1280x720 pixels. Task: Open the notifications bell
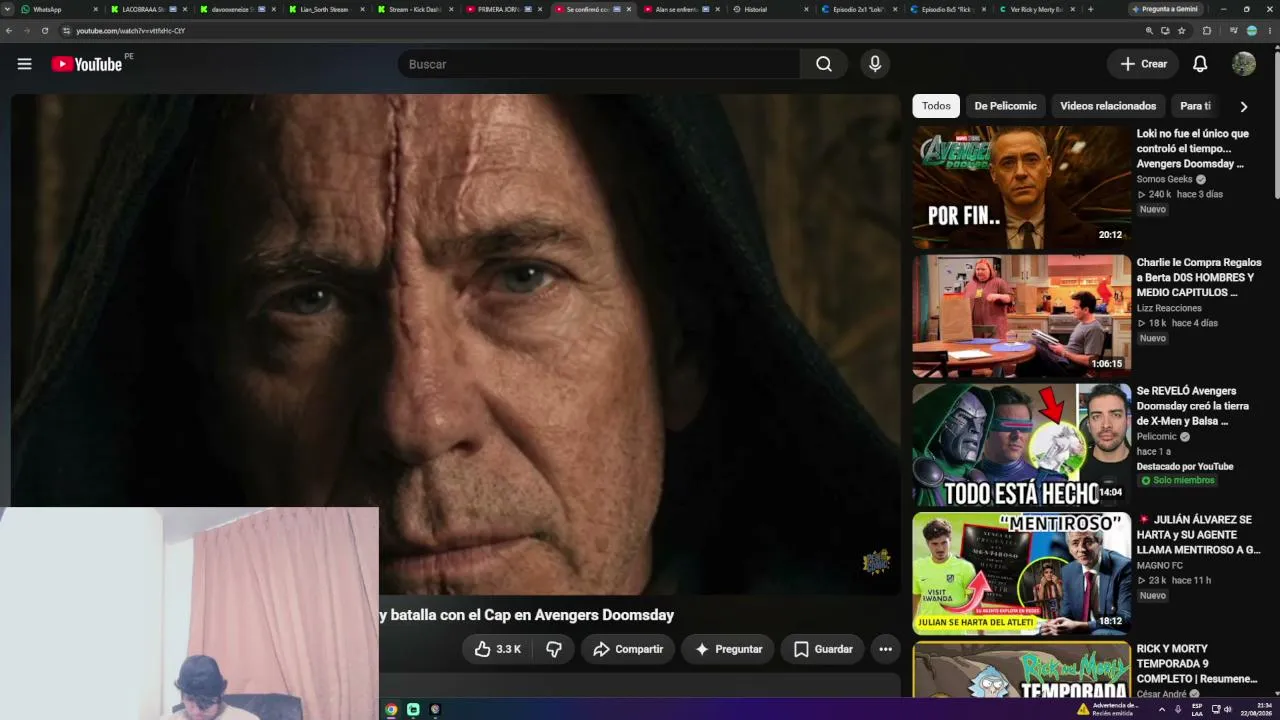click(1200, 64)
